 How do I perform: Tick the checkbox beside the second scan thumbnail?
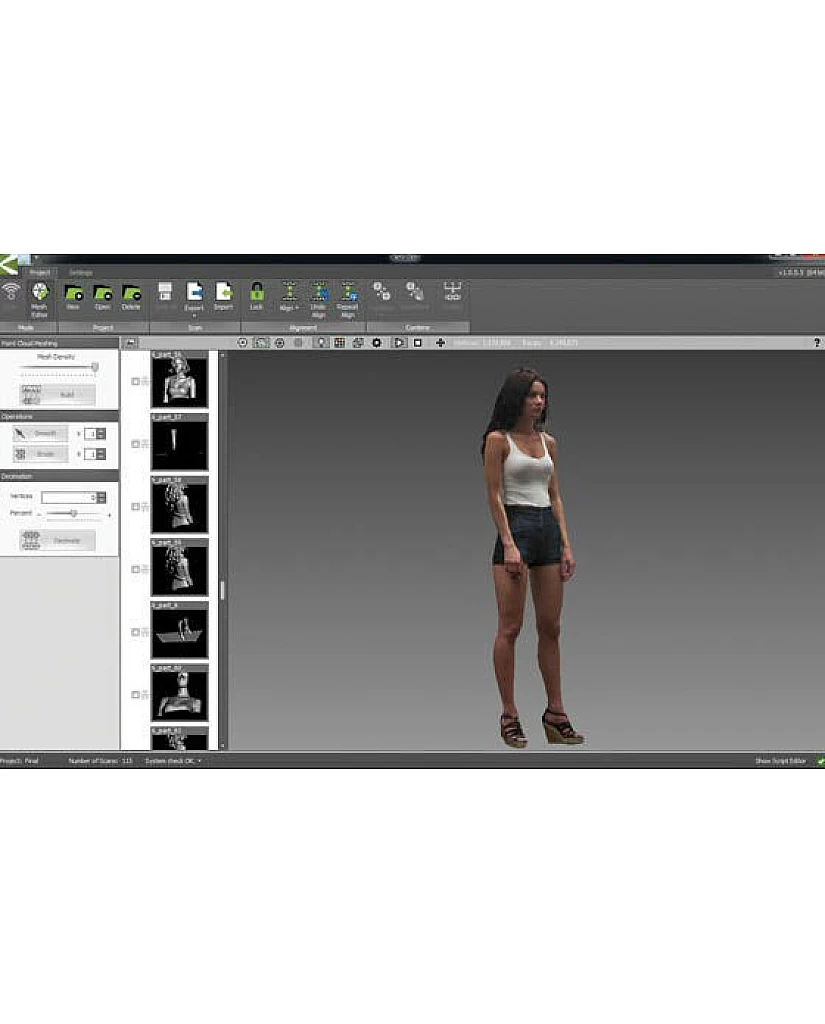point(136,443)
